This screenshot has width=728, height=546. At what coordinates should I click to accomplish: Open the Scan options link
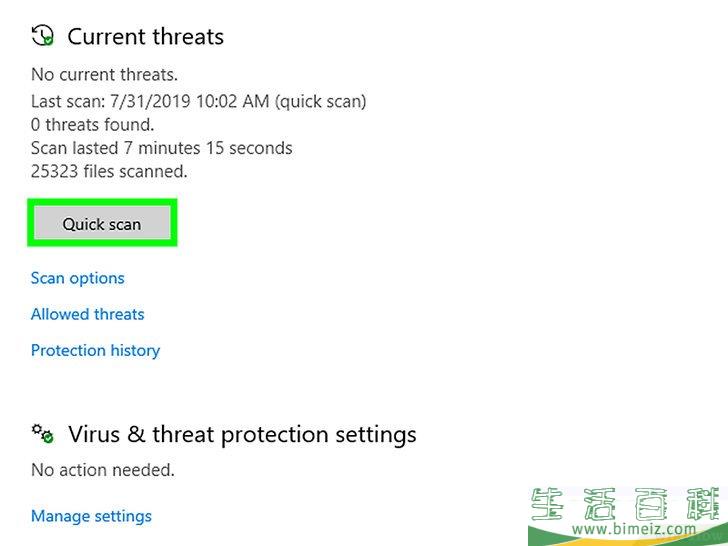pyautogui.click(x=78, y=278)
